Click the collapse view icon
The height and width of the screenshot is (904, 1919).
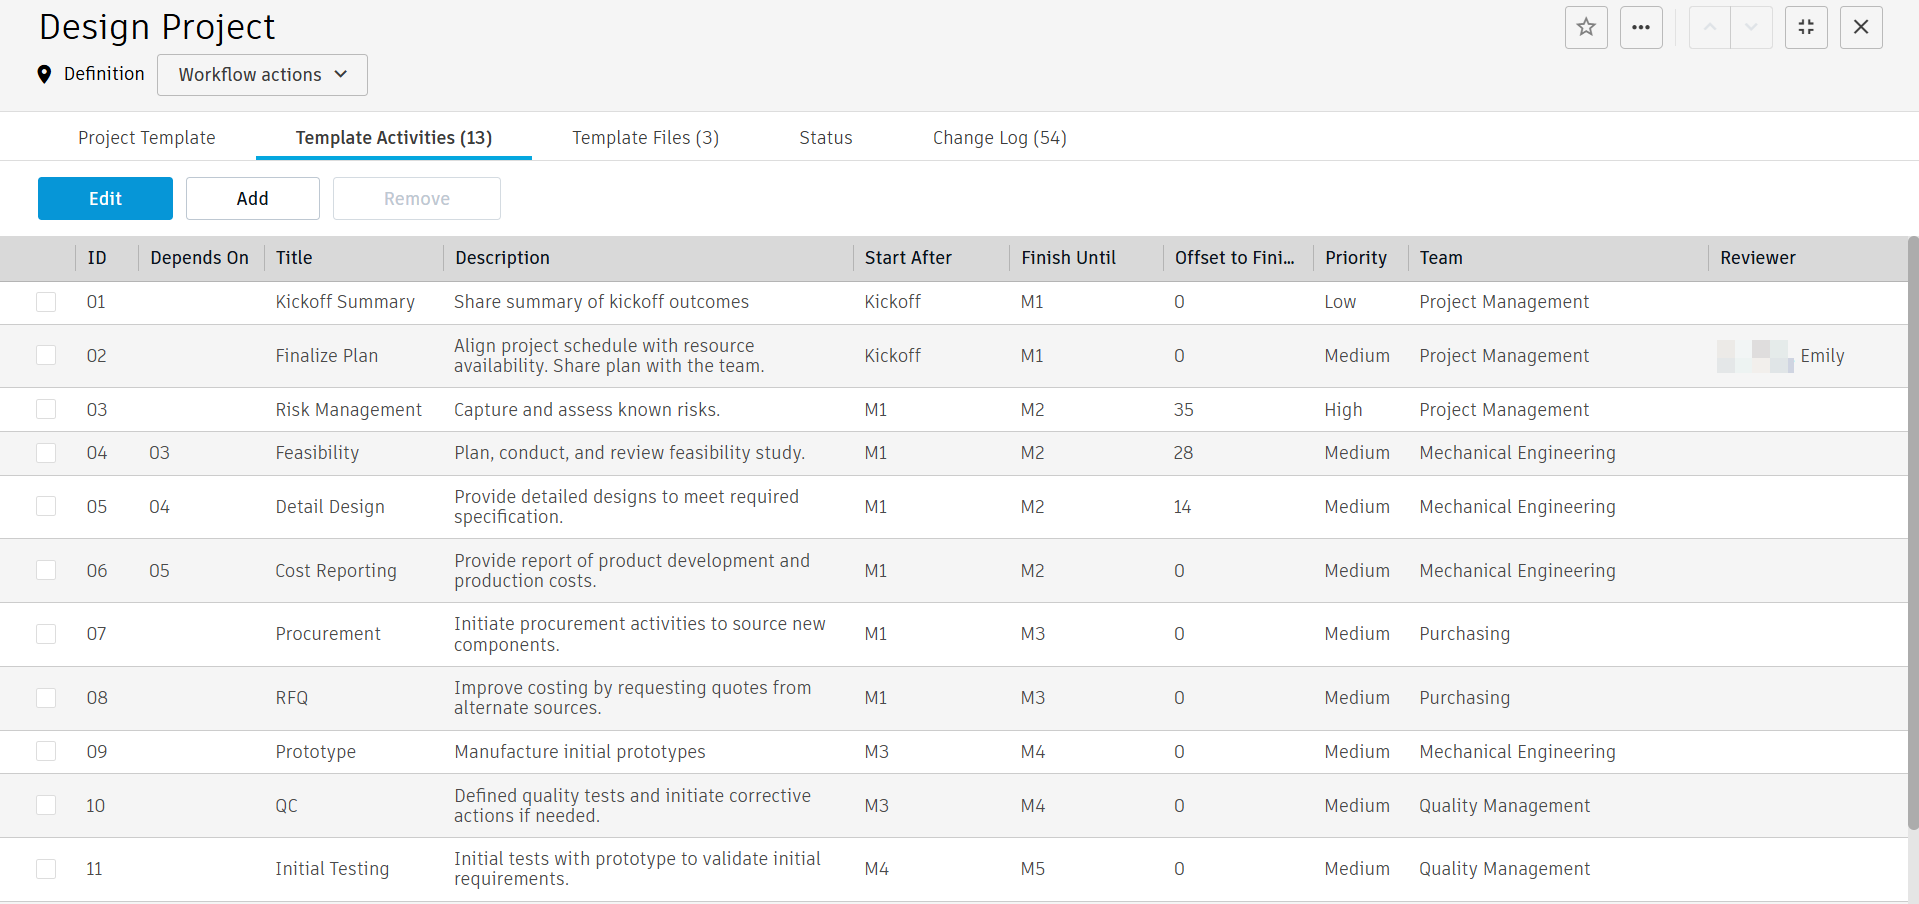(1806, 28)
